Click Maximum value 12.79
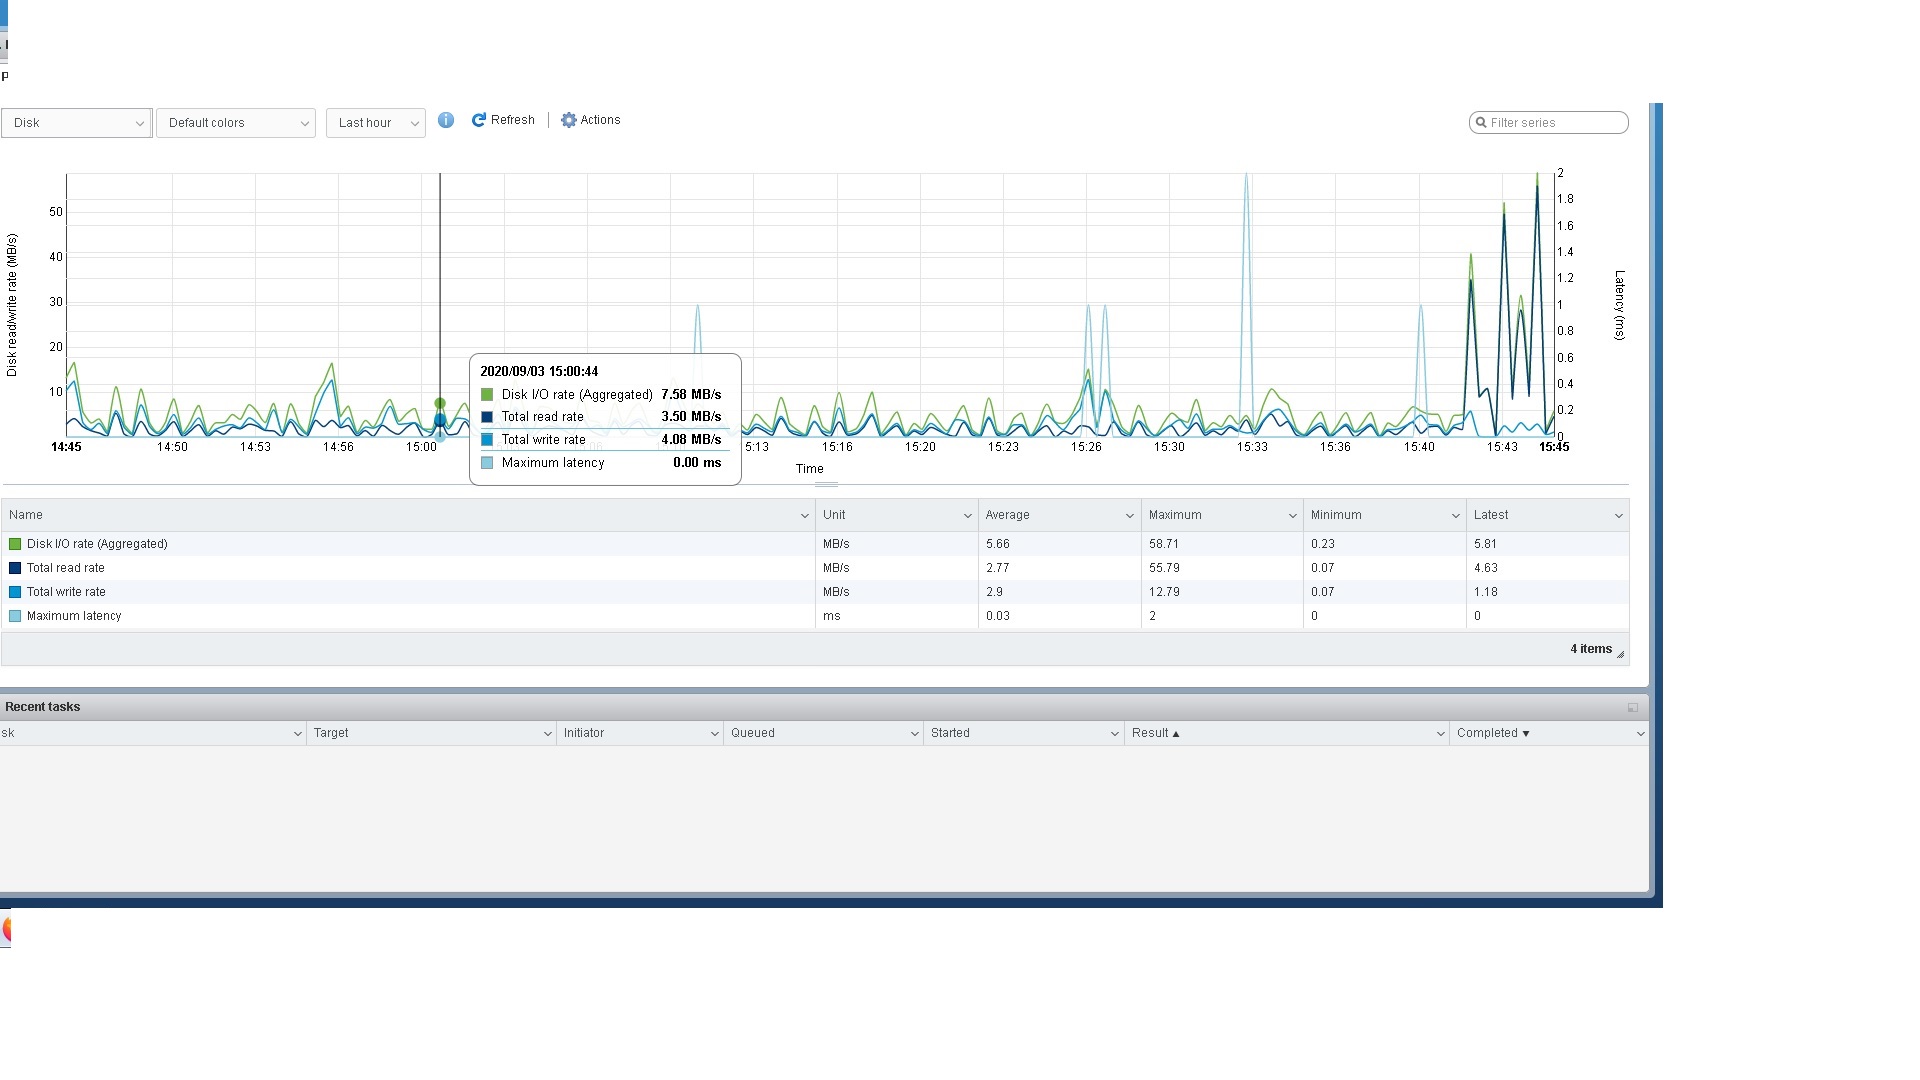 coord(1164,592)
